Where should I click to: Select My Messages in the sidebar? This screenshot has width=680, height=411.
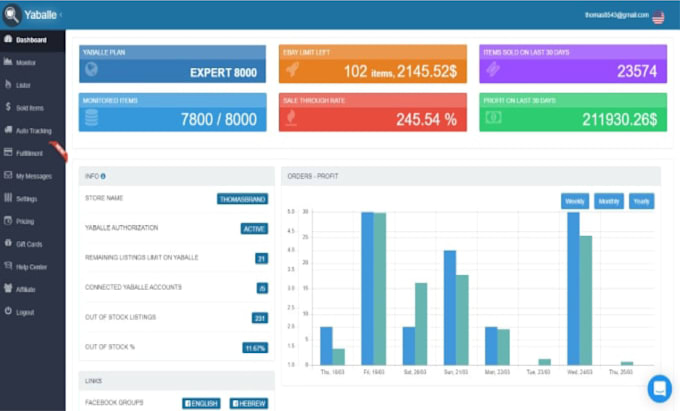point(33,176)
